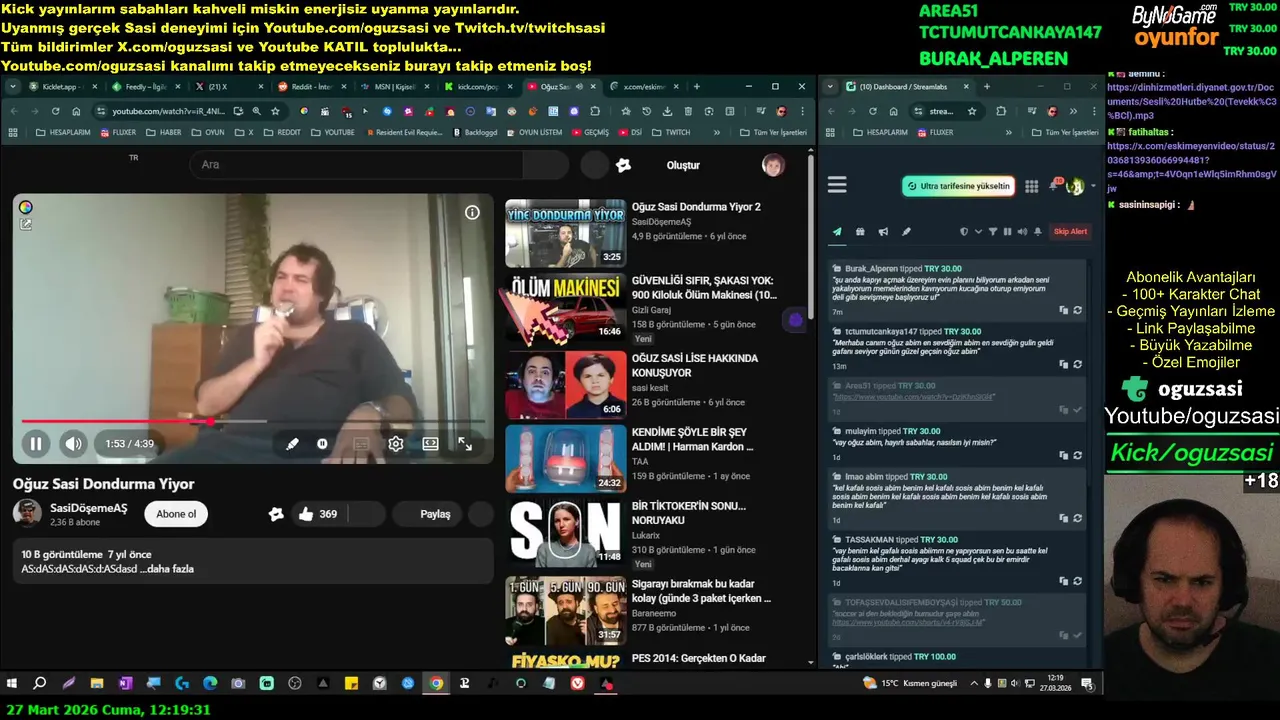Image resolution: width=1280 pixels, height=720 pixels.
Task: Open the taskbar clock and date
Action: (1055, 684)
